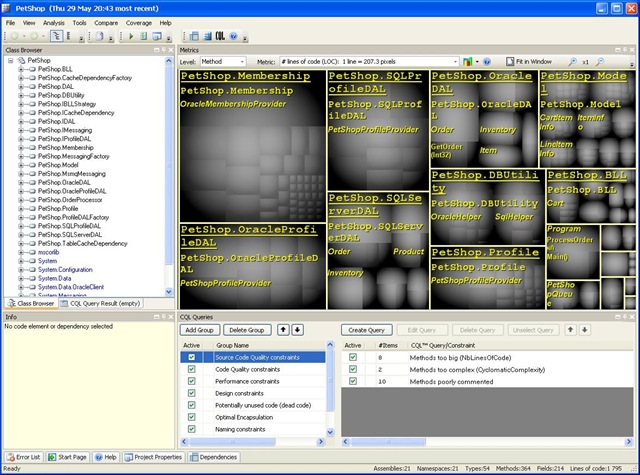Disable the Methods too big query checkbox

click(353, 357)
